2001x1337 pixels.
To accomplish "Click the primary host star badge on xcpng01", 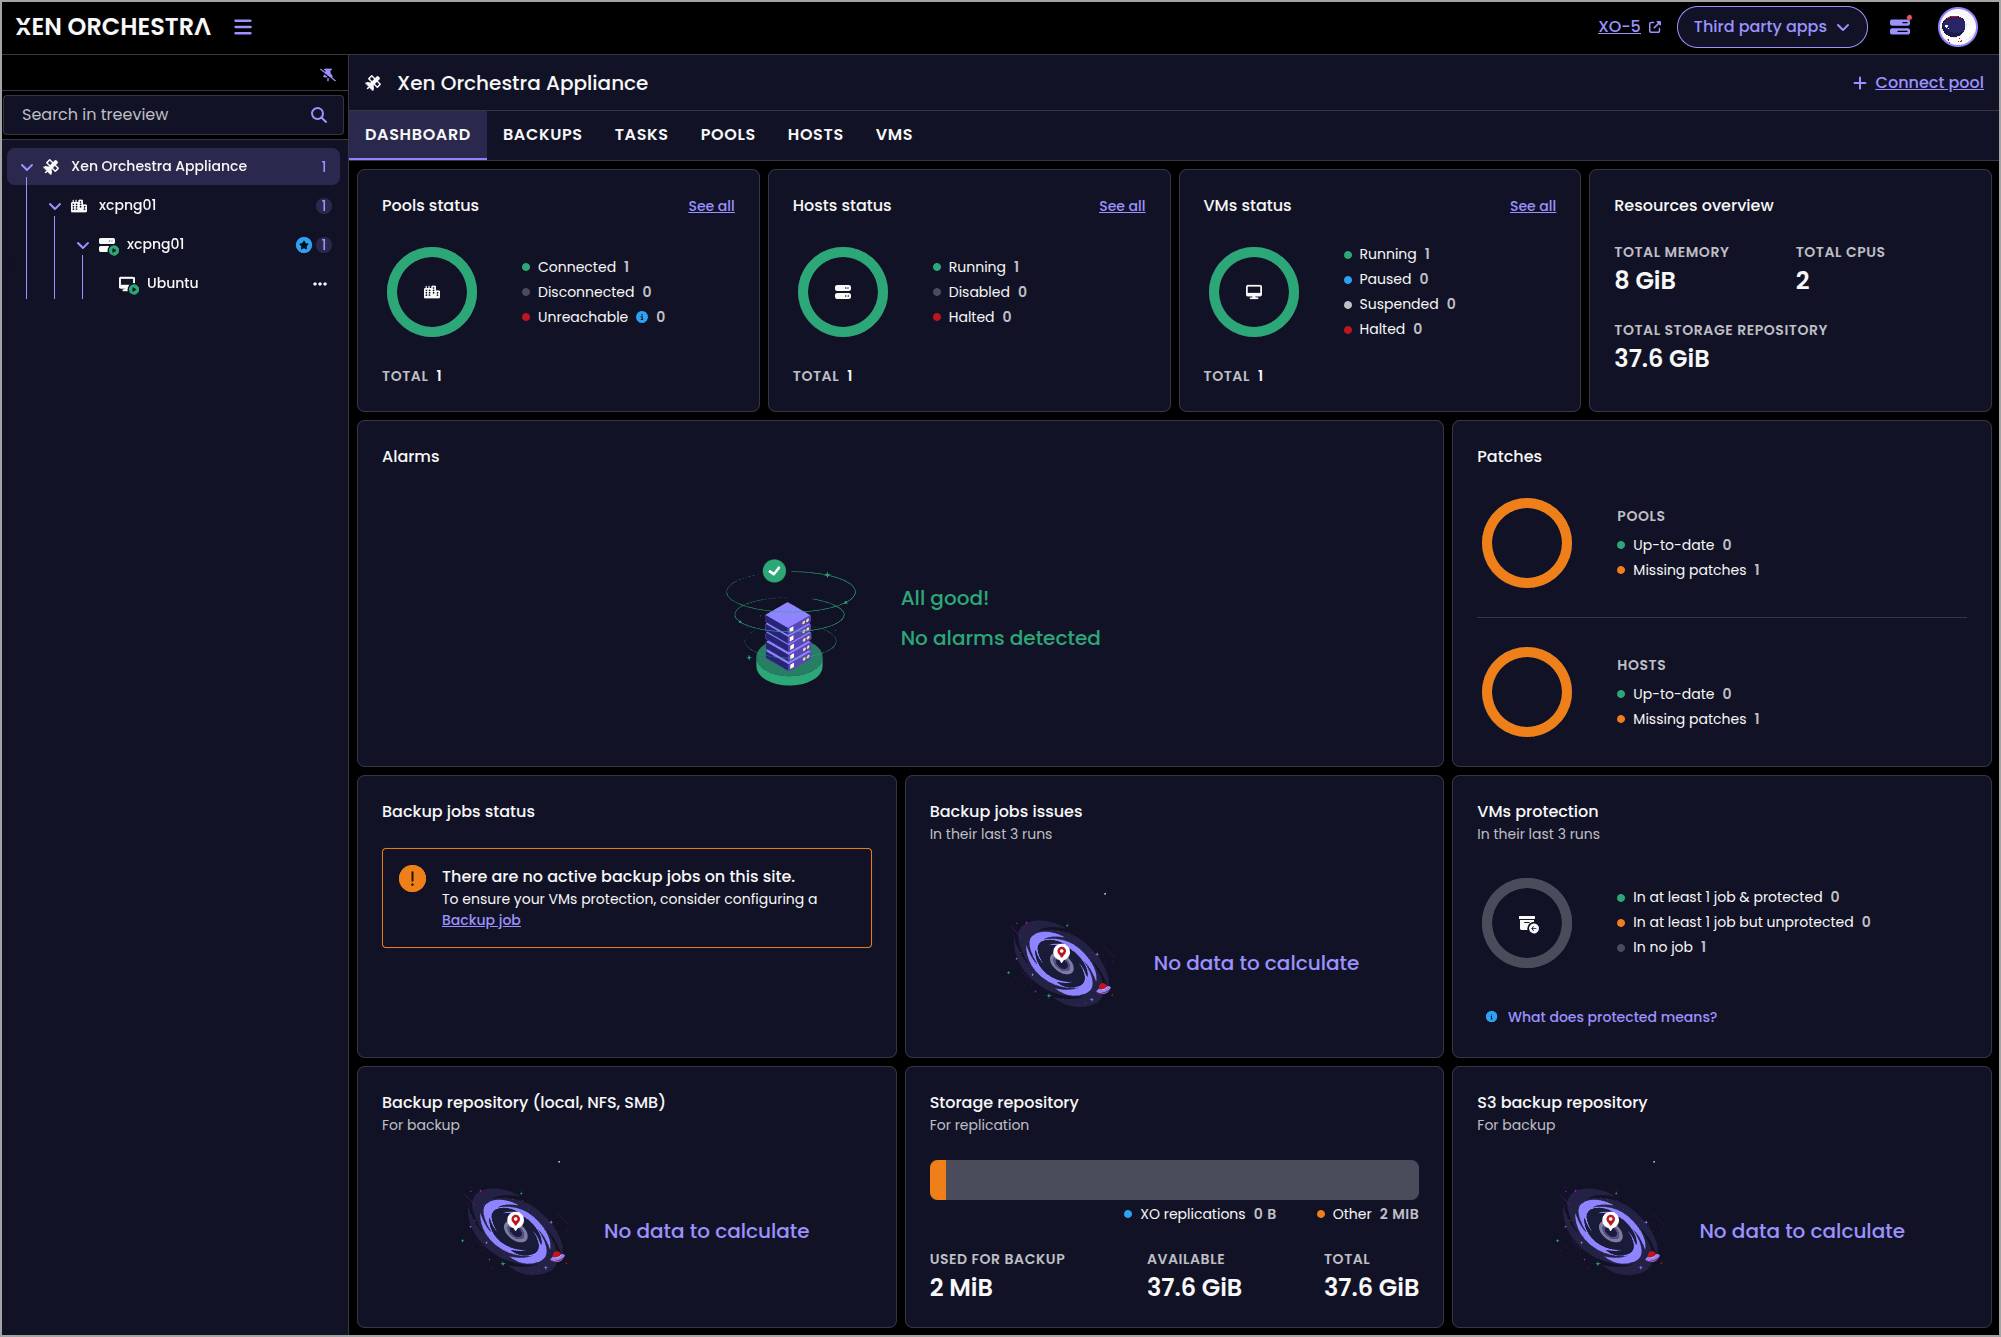I will coord(304,245).
